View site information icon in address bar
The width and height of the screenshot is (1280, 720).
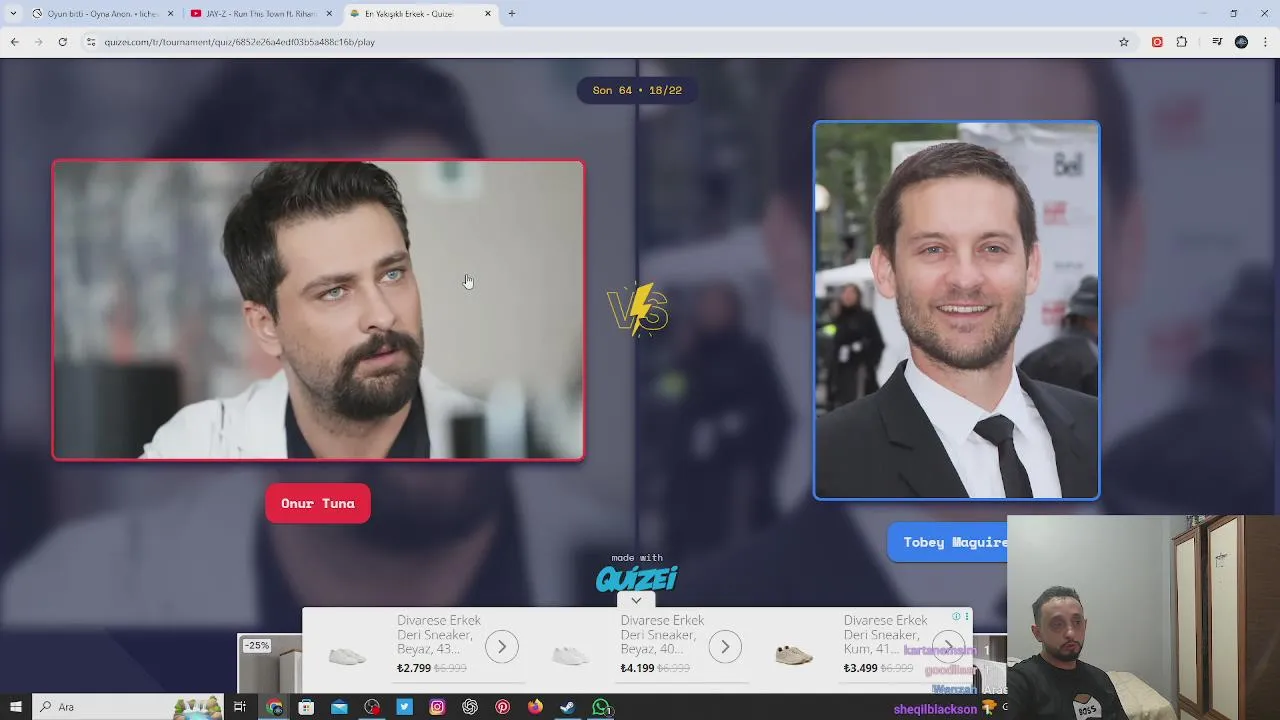point(91,42)
